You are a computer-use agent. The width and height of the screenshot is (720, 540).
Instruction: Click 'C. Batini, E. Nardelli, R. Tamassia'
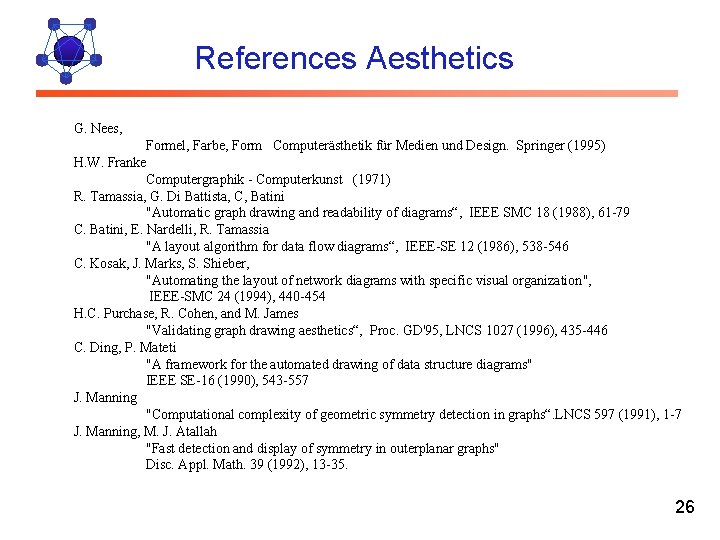(x=171, y=230)
